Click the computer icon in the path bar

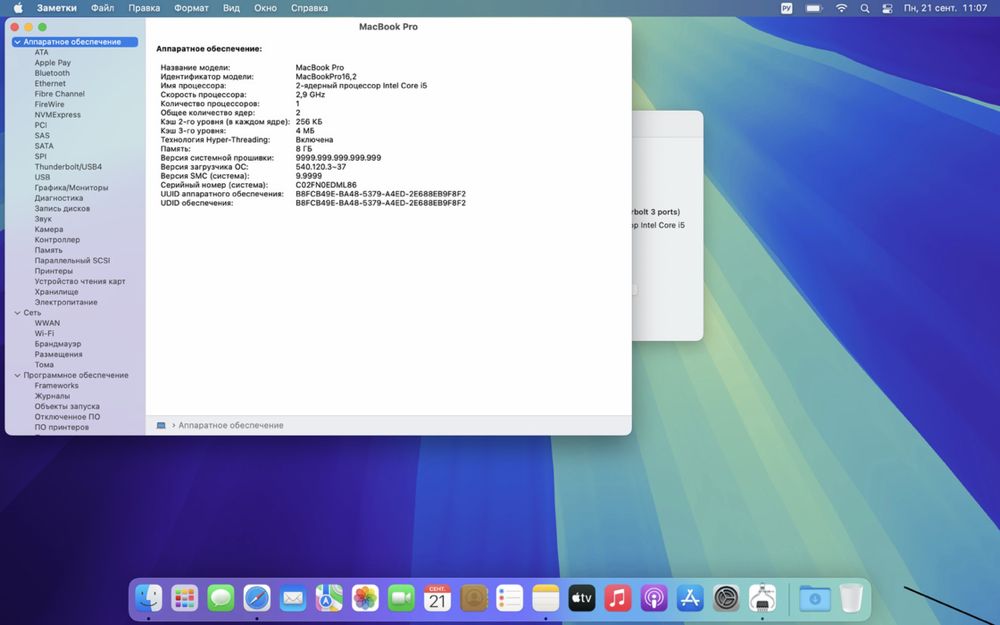coord(161,425)
